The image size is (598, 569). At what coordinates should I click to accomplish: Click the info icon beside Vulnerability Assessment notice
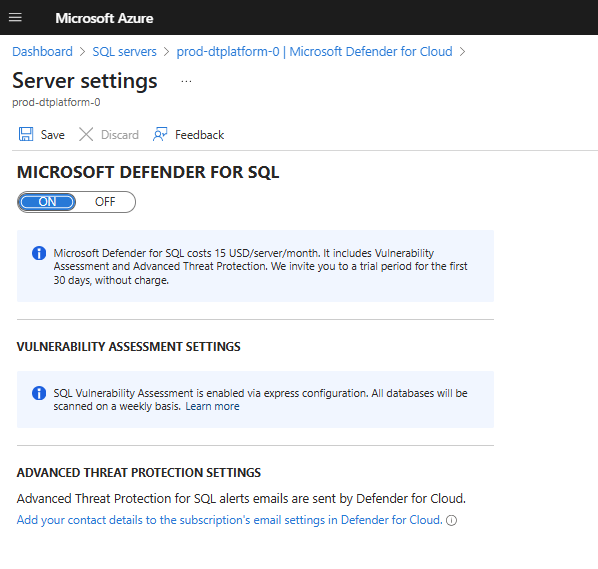(39, 393)
